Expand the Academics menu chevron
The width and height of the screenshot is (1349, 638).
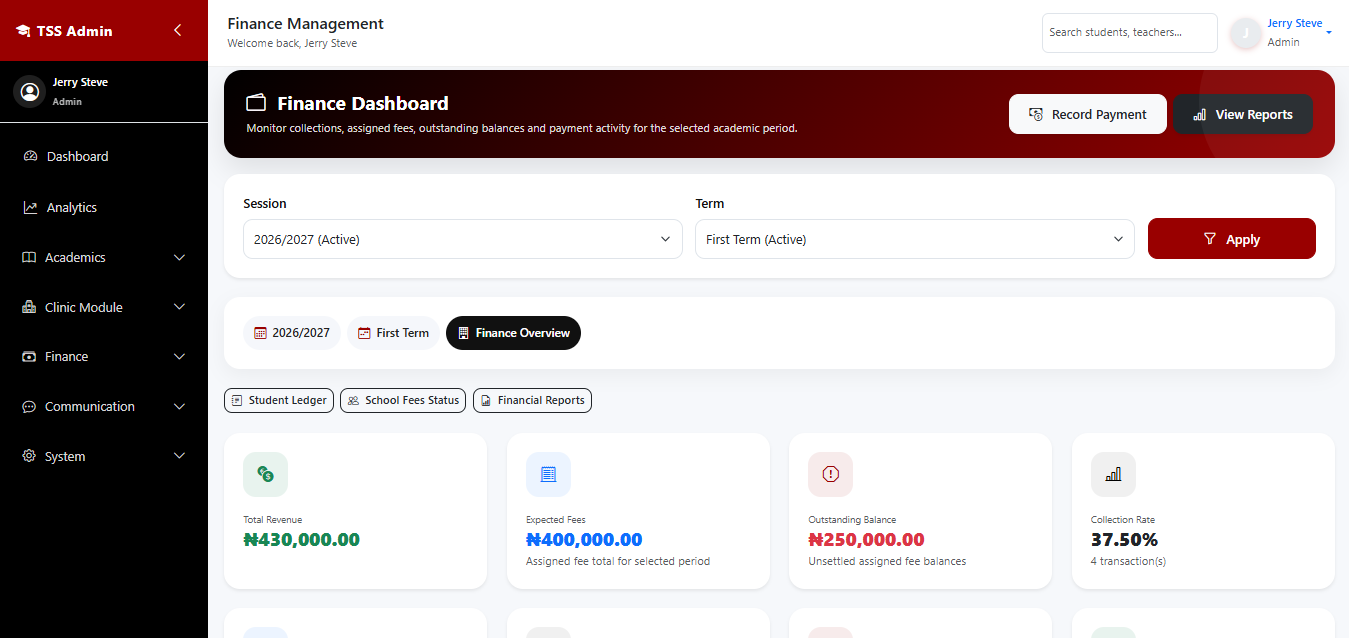click(x=180, y=257)
